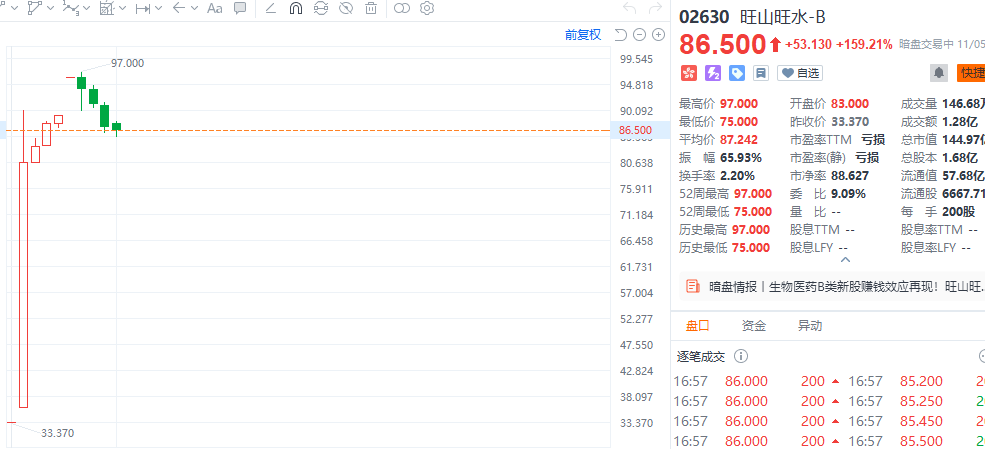985x449 pixels.
Task: Click the 85.500 trade price row
Action: (919, 441)
